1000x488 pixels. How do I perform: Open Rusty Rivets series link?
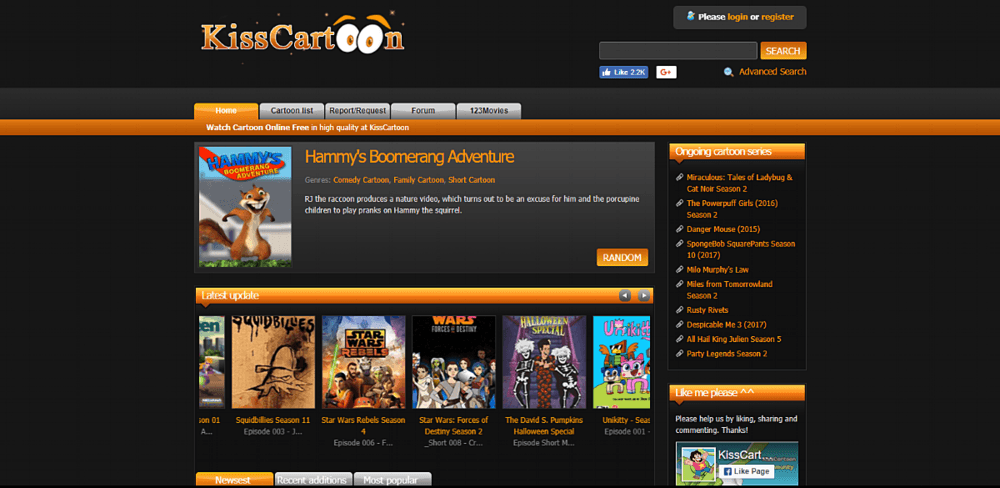[707, 310]
